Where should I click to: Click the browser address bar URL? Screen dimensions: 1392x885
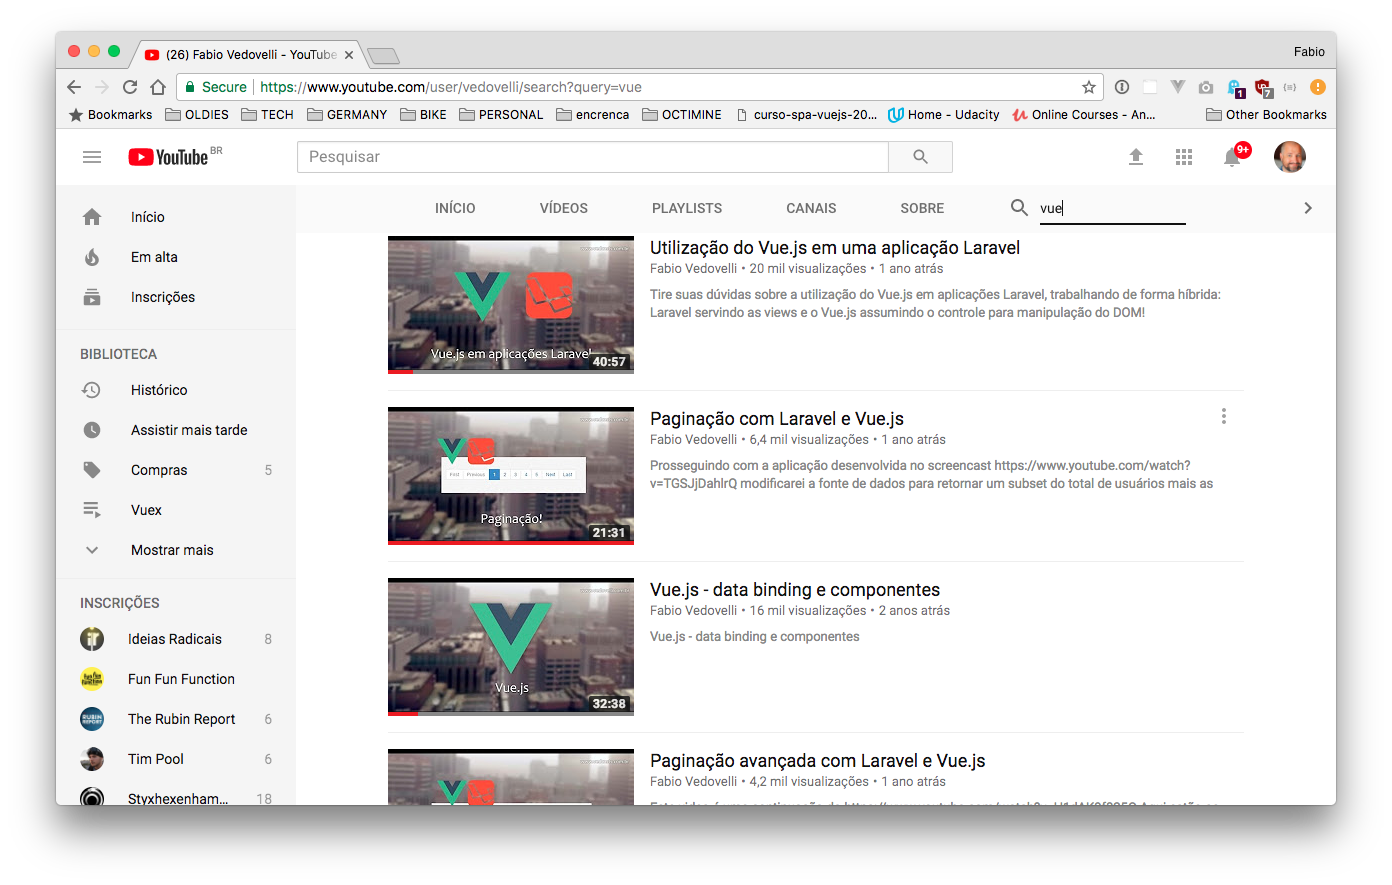(x=451, y=87)
